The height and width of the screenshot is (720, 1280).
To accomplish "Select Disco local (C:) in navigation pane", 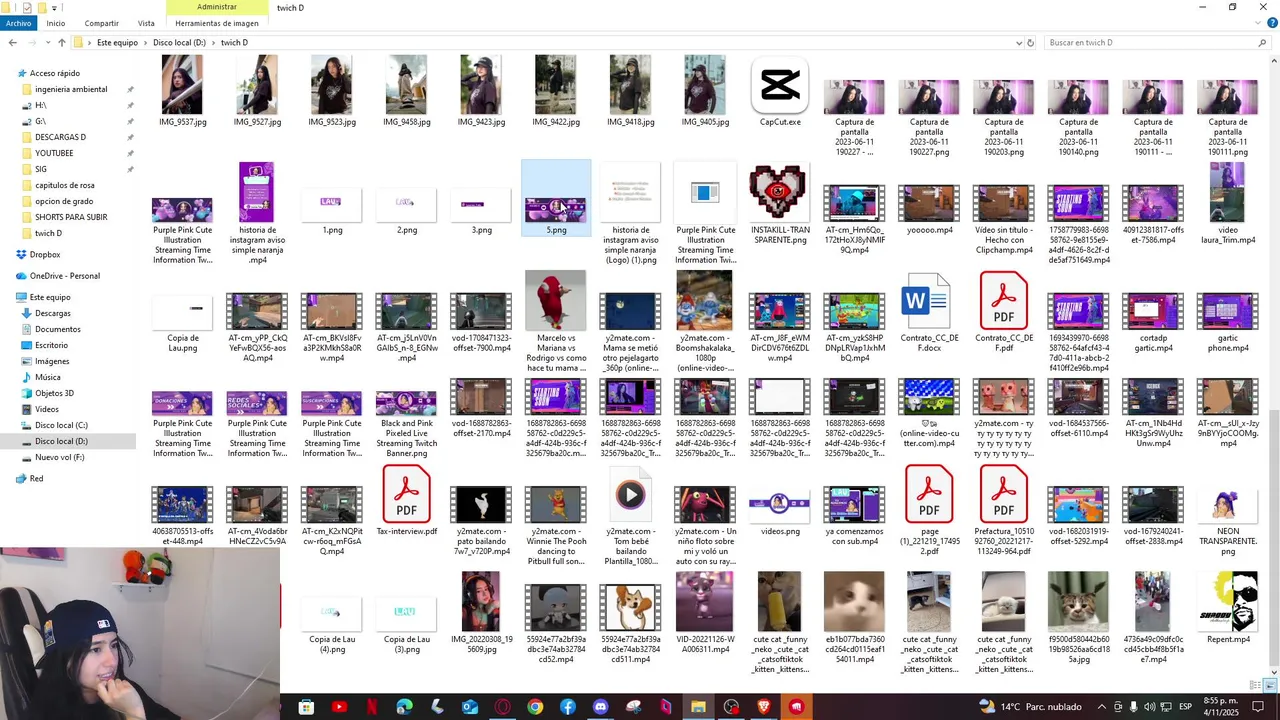I will (61, 425).
